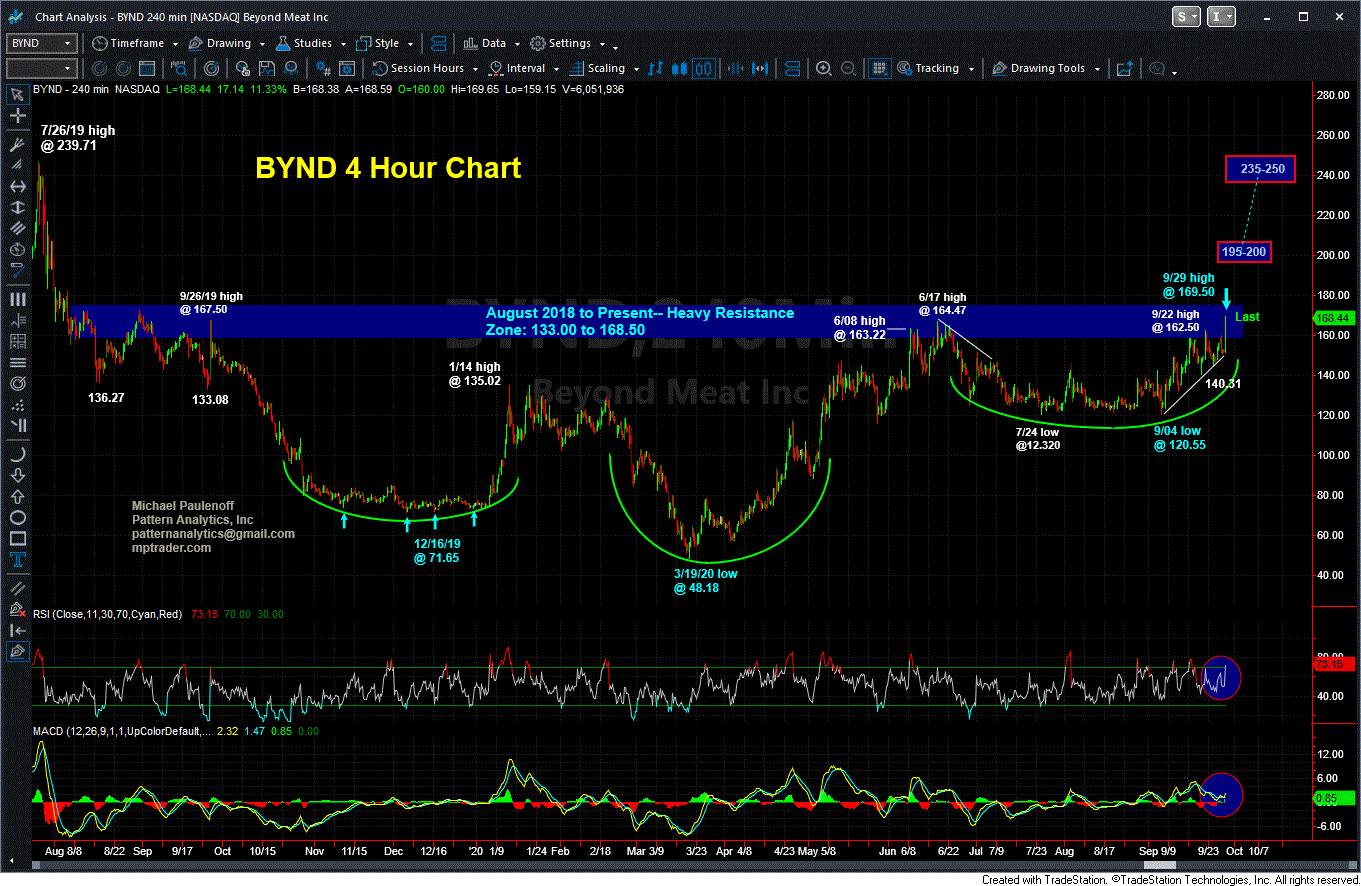
Task: Click the Zoom In magnifier
Action: pos(824,68)
